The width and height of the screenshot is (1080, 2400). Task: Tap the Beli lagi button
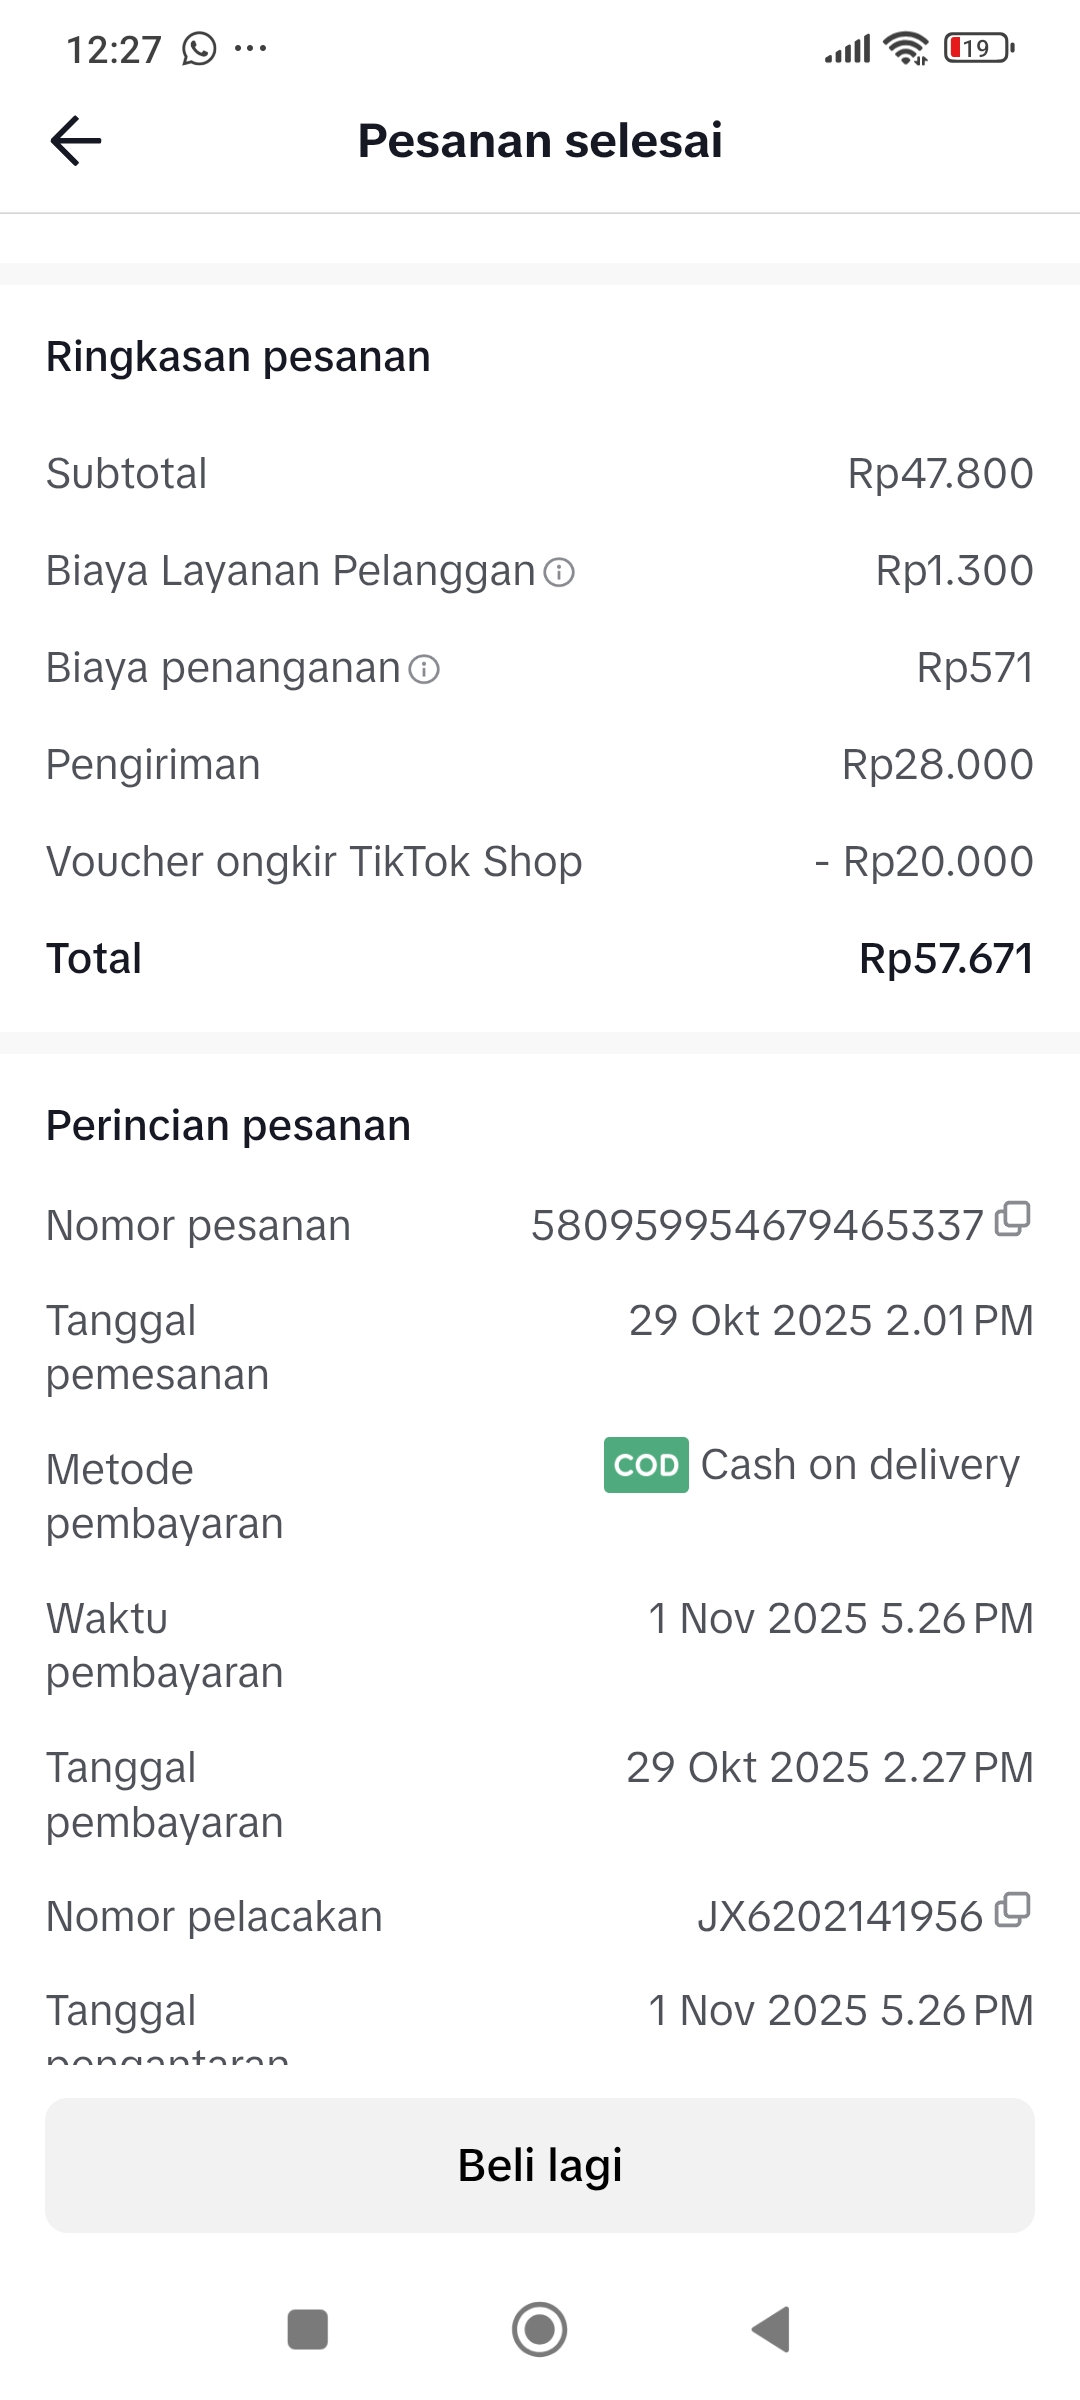pos(540,2165)
